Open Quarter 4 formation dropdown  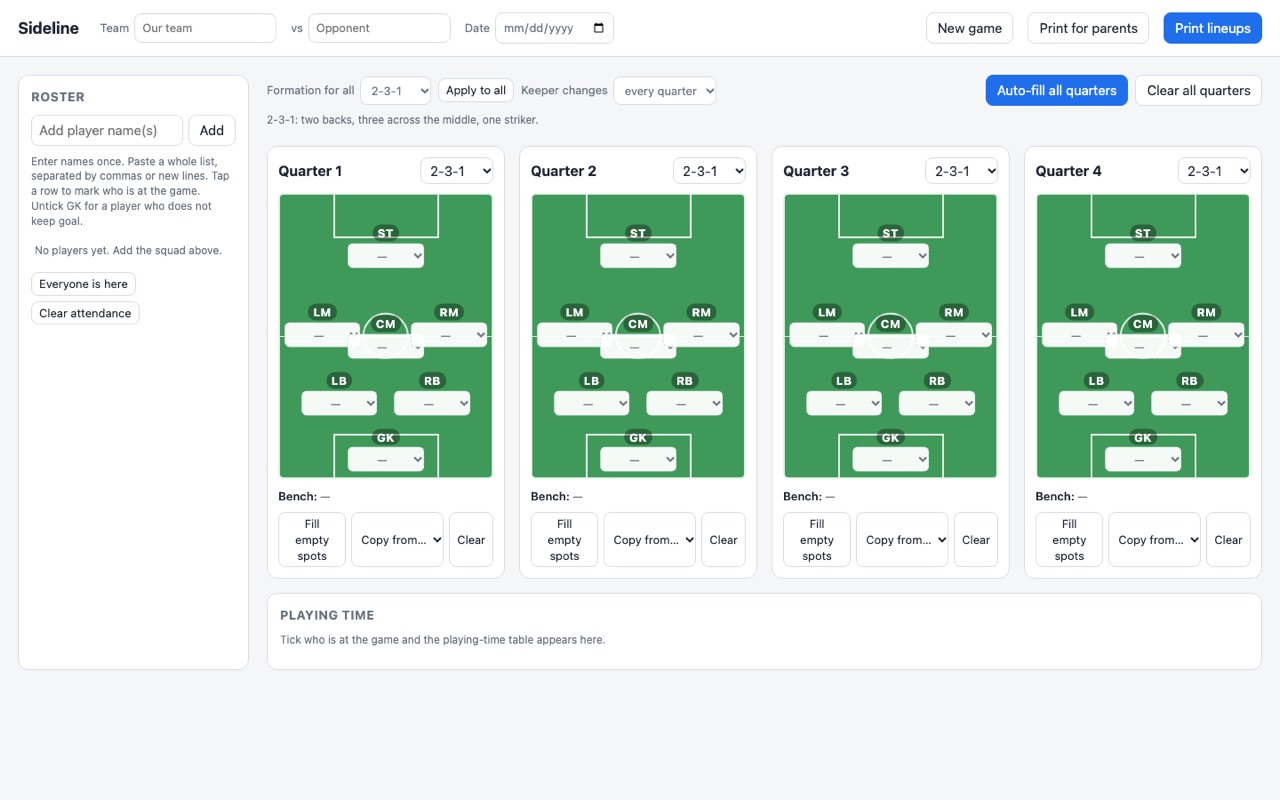(x=1214, y=171)
